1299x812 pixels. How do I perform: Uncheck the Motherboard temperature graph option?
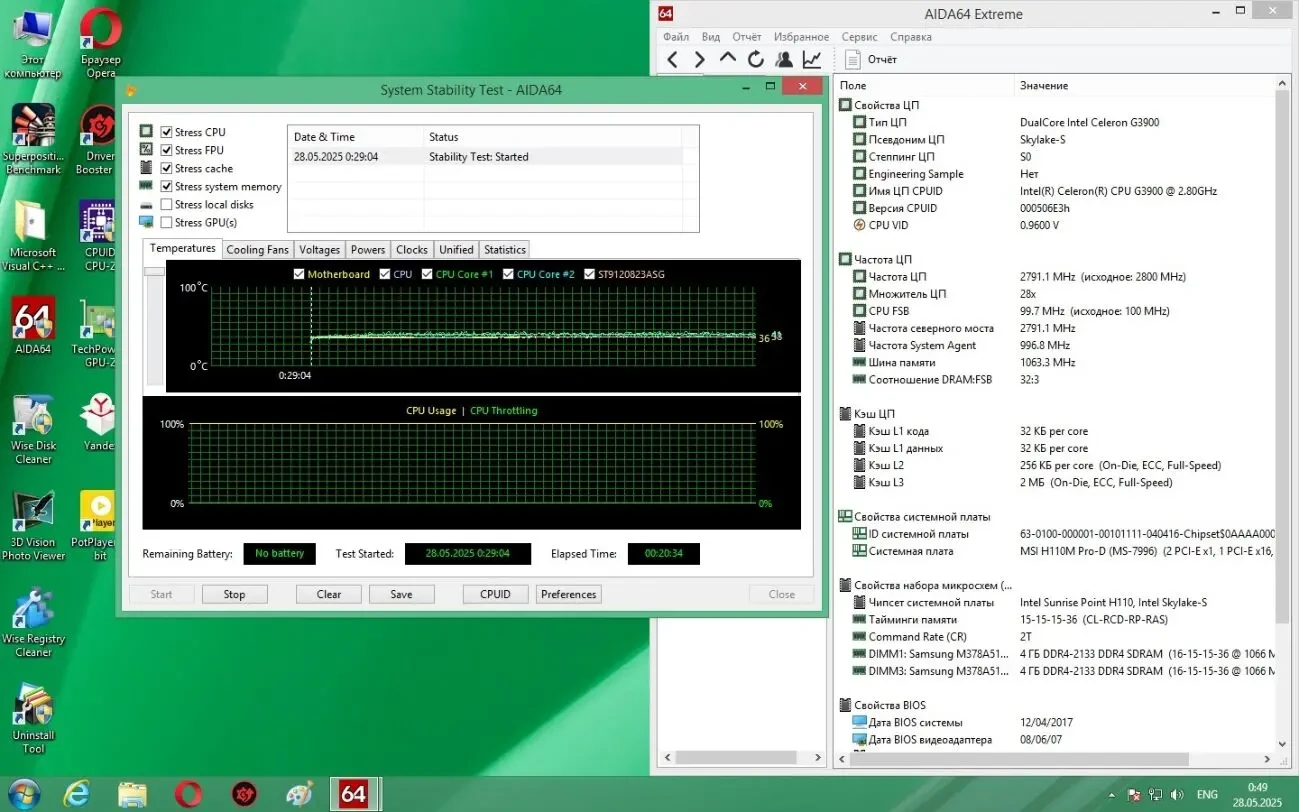(x=298, y=273)
